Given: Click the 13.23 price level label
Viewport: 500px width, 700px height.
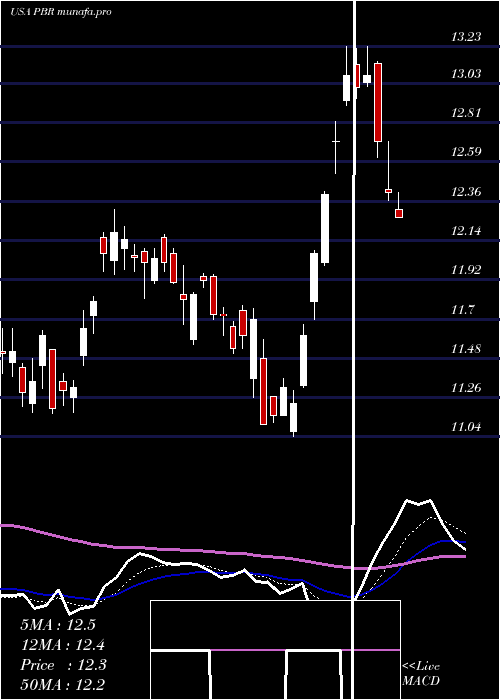Looking at the screenshot, I should click(x=466, y=36).
